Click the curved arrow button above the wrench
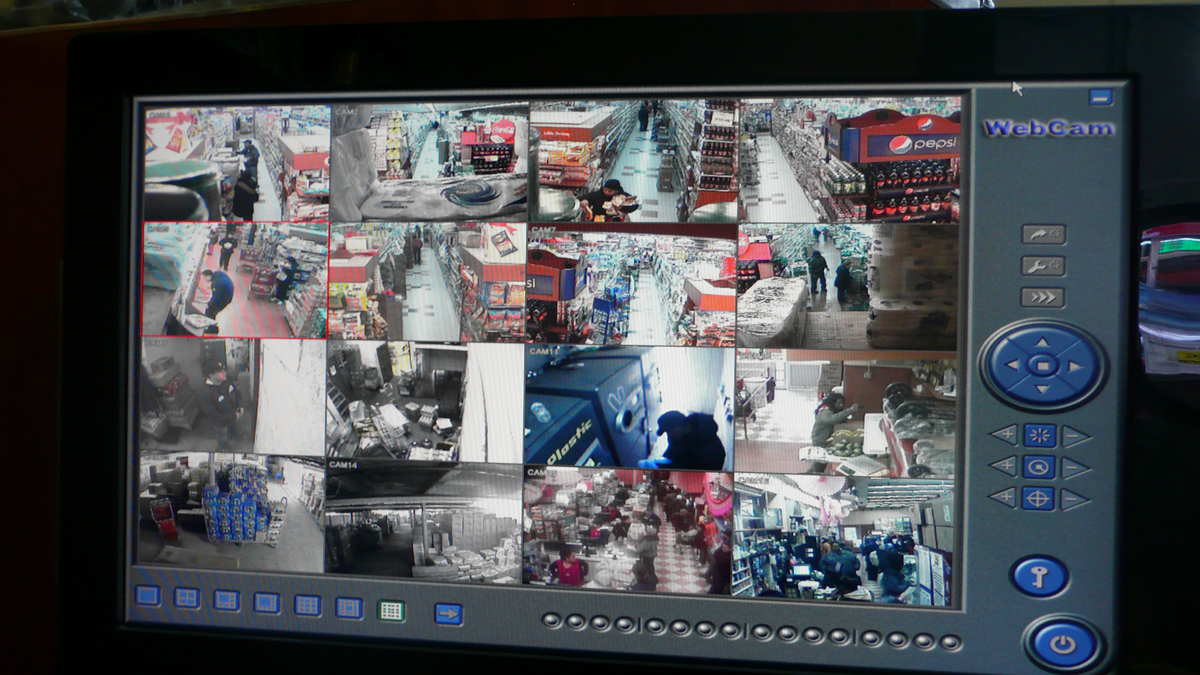This screenshot has height=675, width=1200. pos(1042,234)
